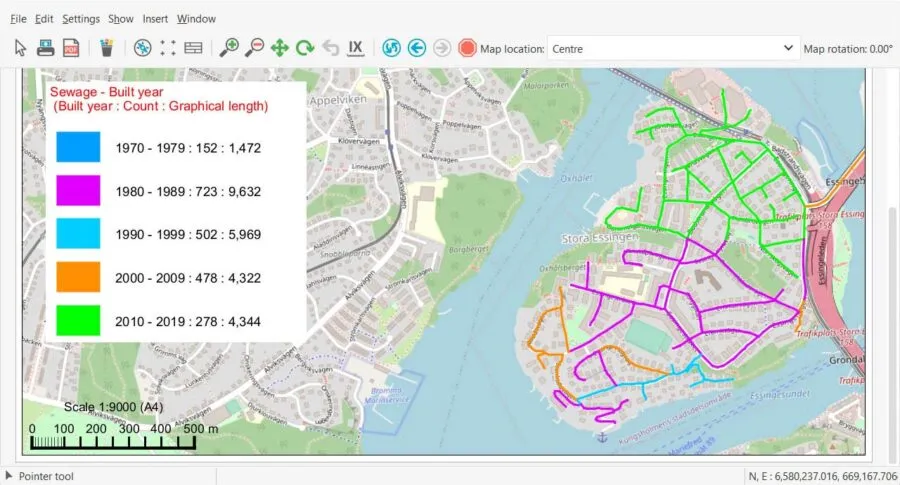The image size is (900, 485).
Task: Zoom in with the plus magnifier
Action: point(229,48)
